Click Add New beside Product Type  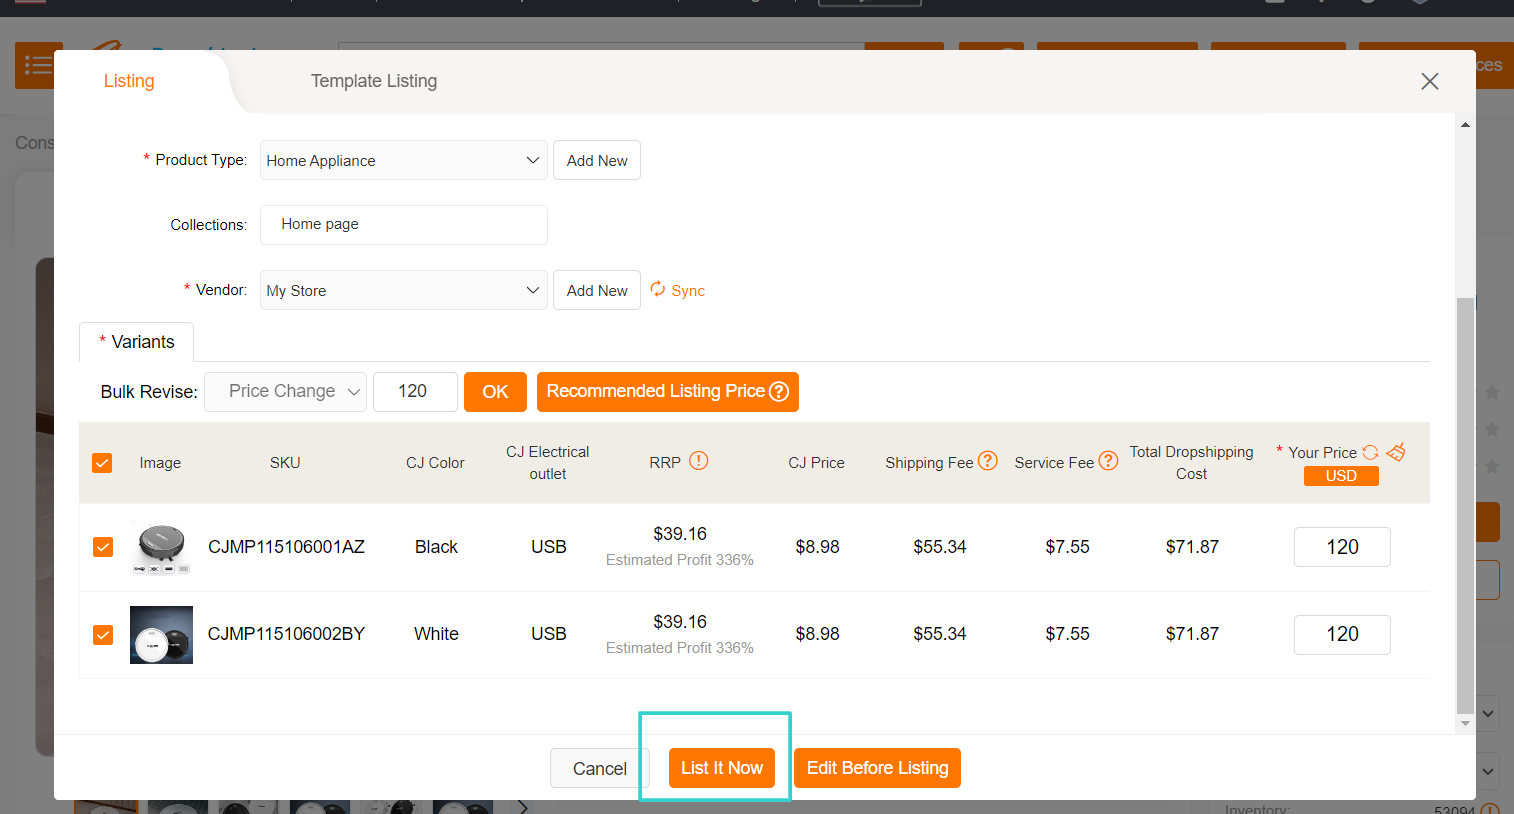click(597, 160)
